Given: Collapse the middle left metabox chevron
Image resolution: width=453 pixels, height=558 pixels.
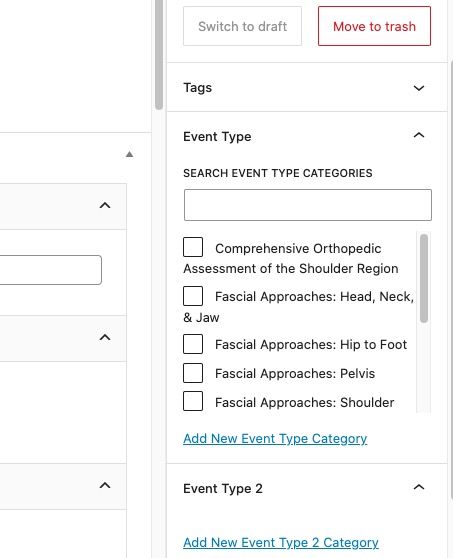Looking at the screenshot, I should coord(105,337).
